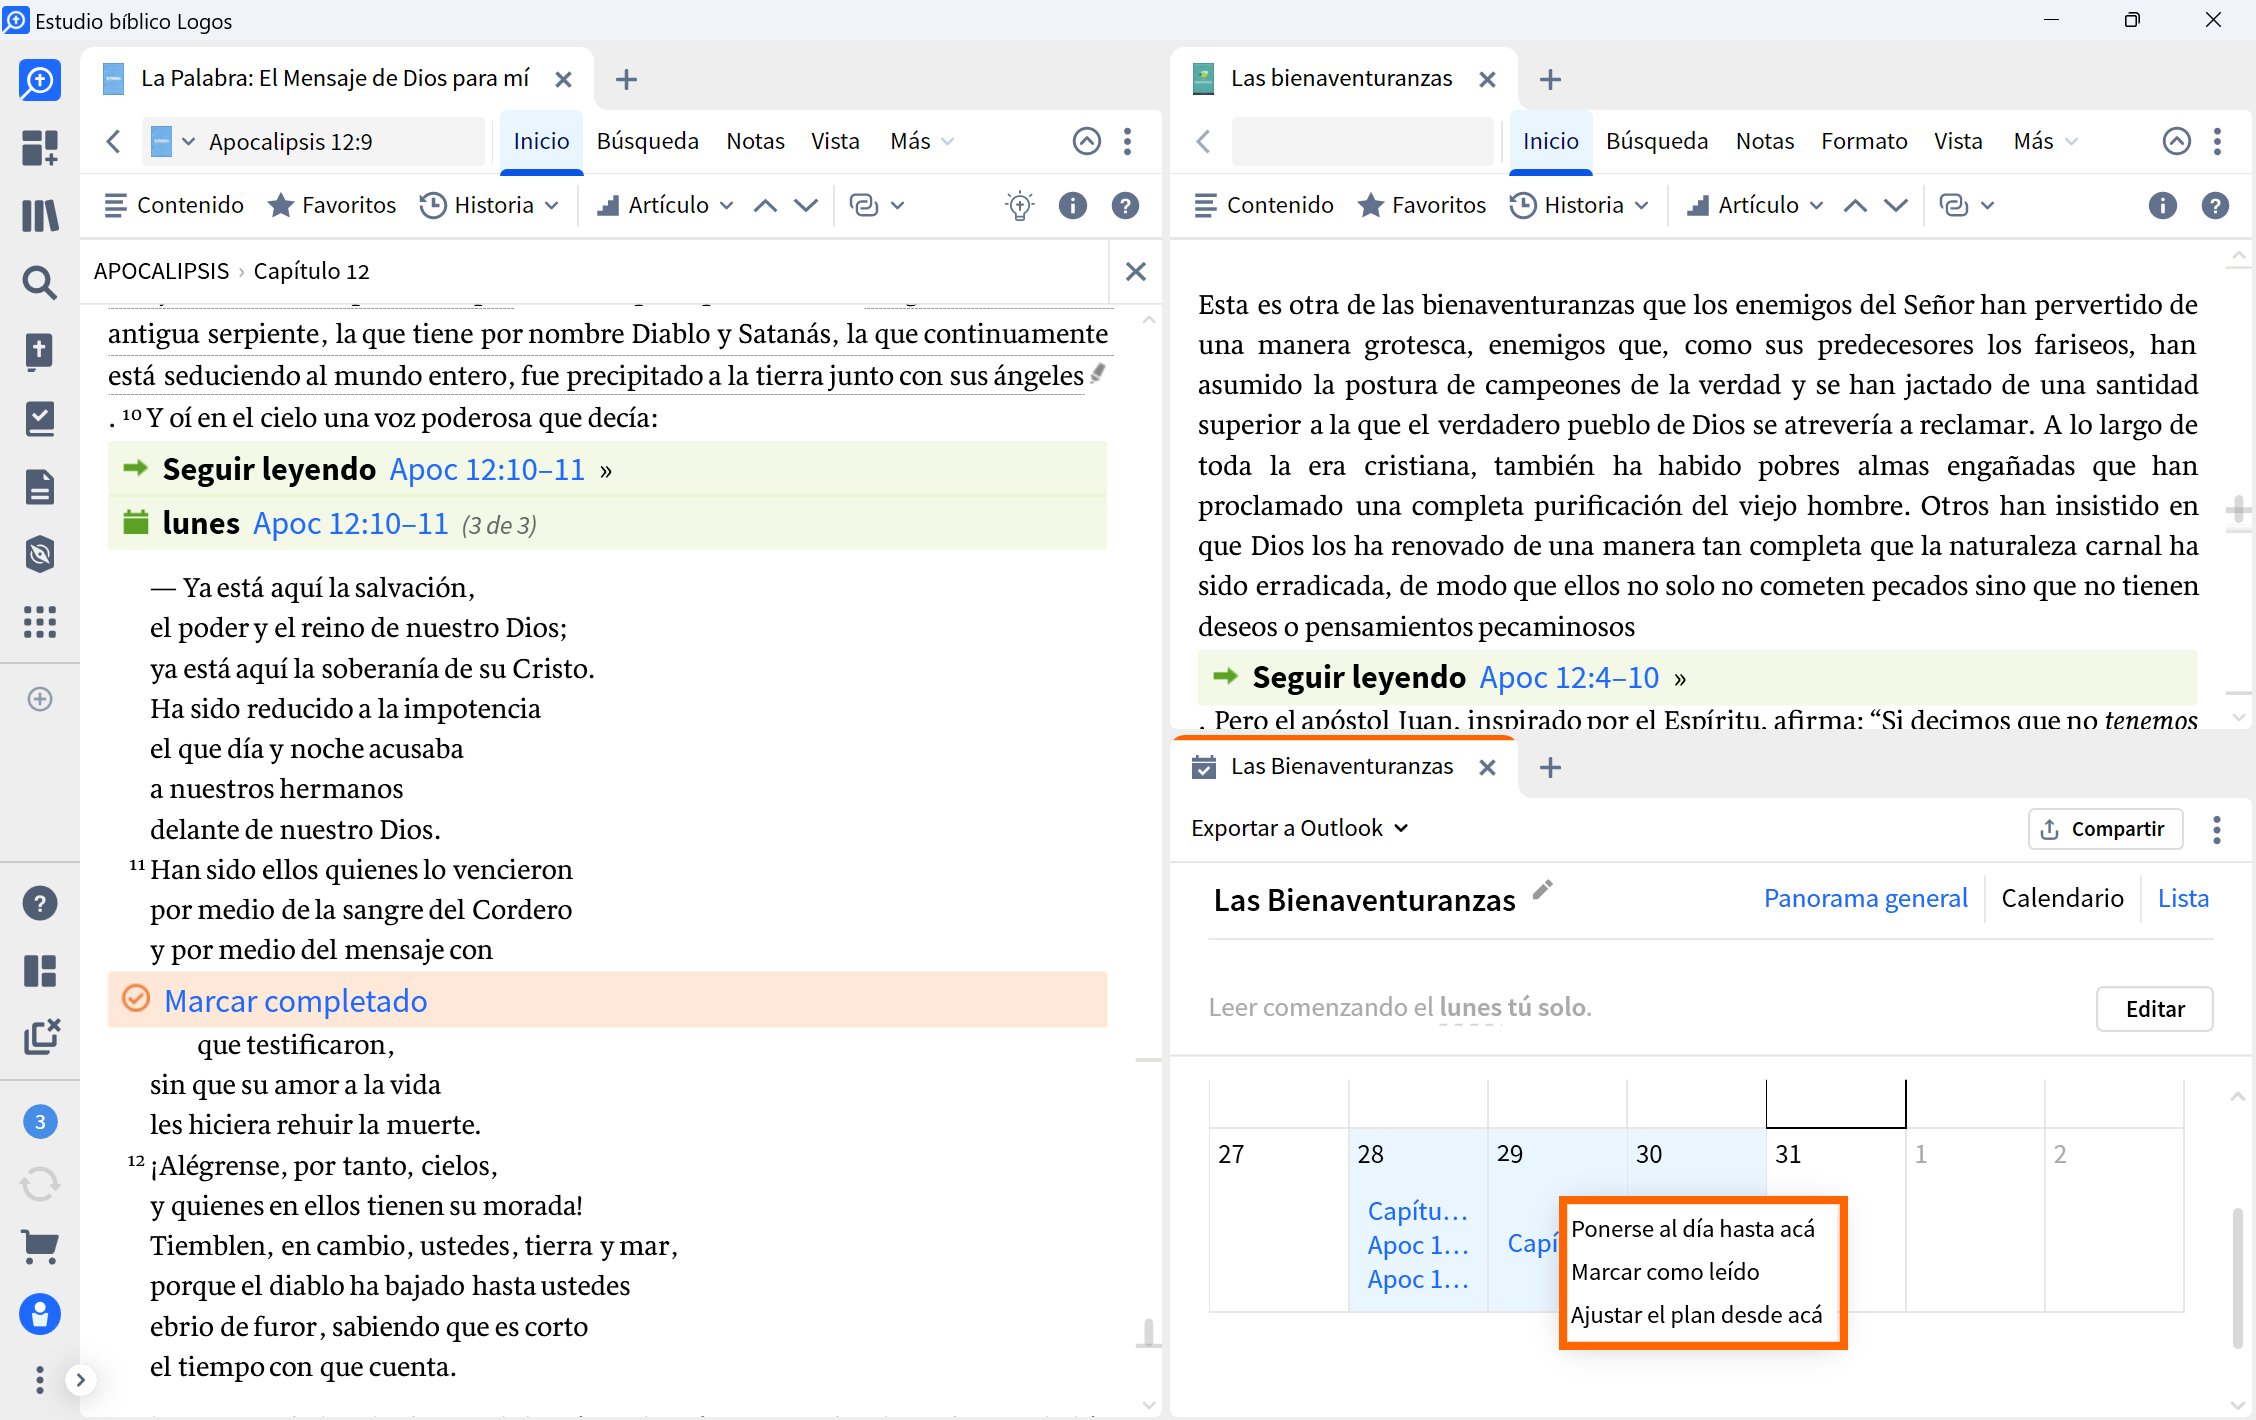Image resolution: width=2256 pixels, height=1420 pixels.
Task: Open Favoritos in left panel
Action: (332, 205)
